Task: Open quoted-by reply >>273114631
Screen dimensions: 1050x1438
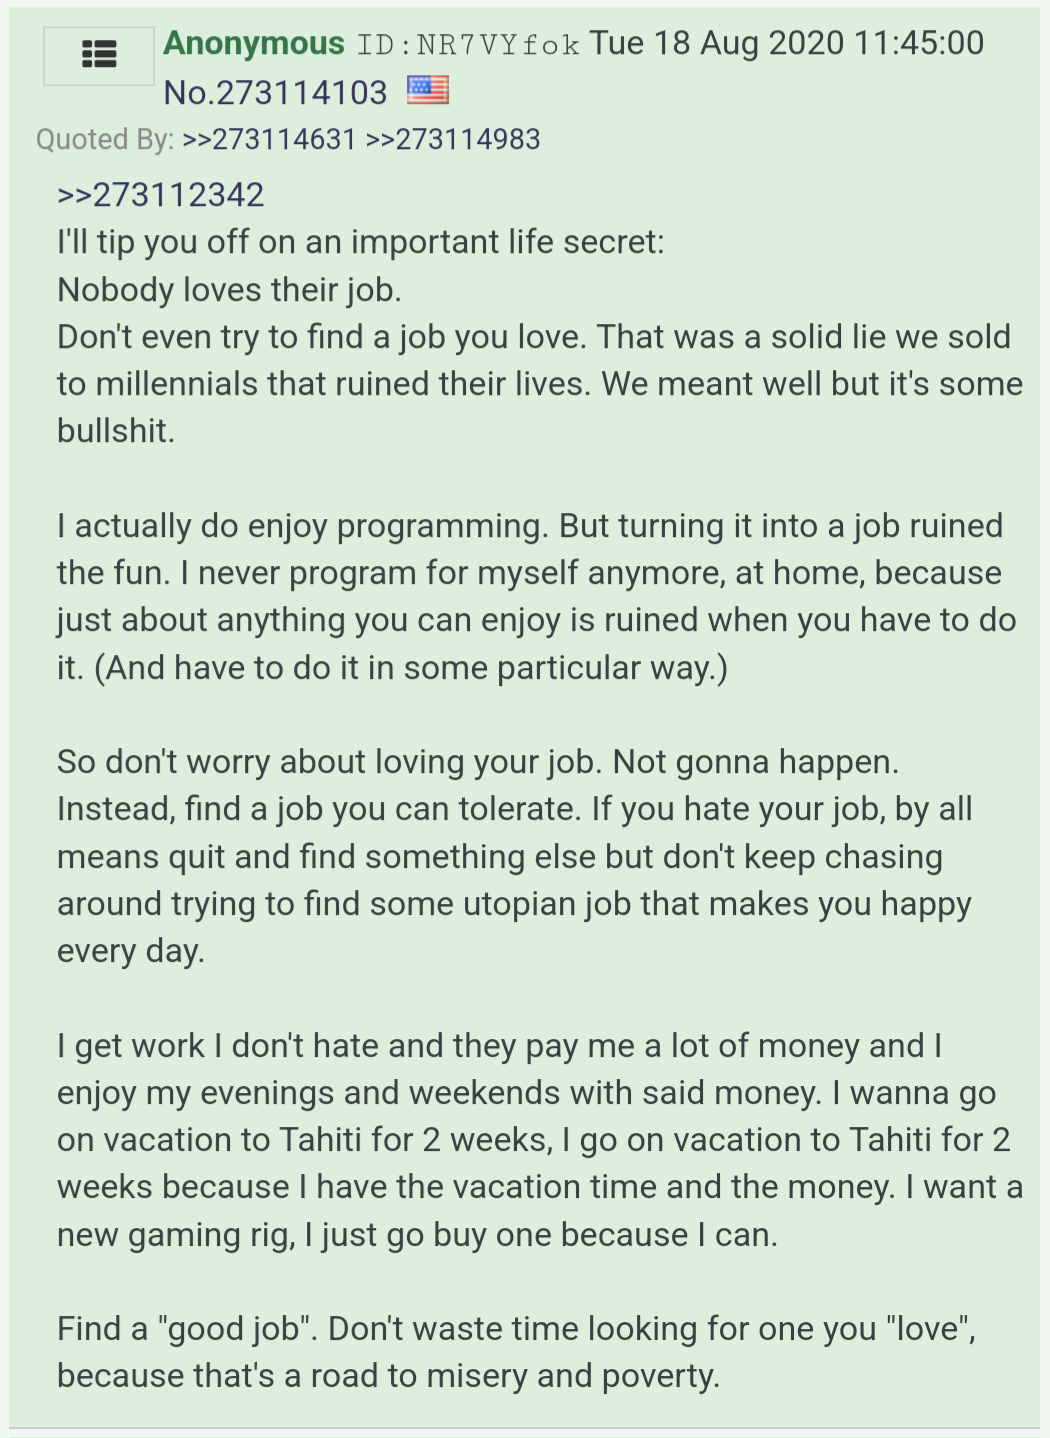Action: tap(269, 139)
